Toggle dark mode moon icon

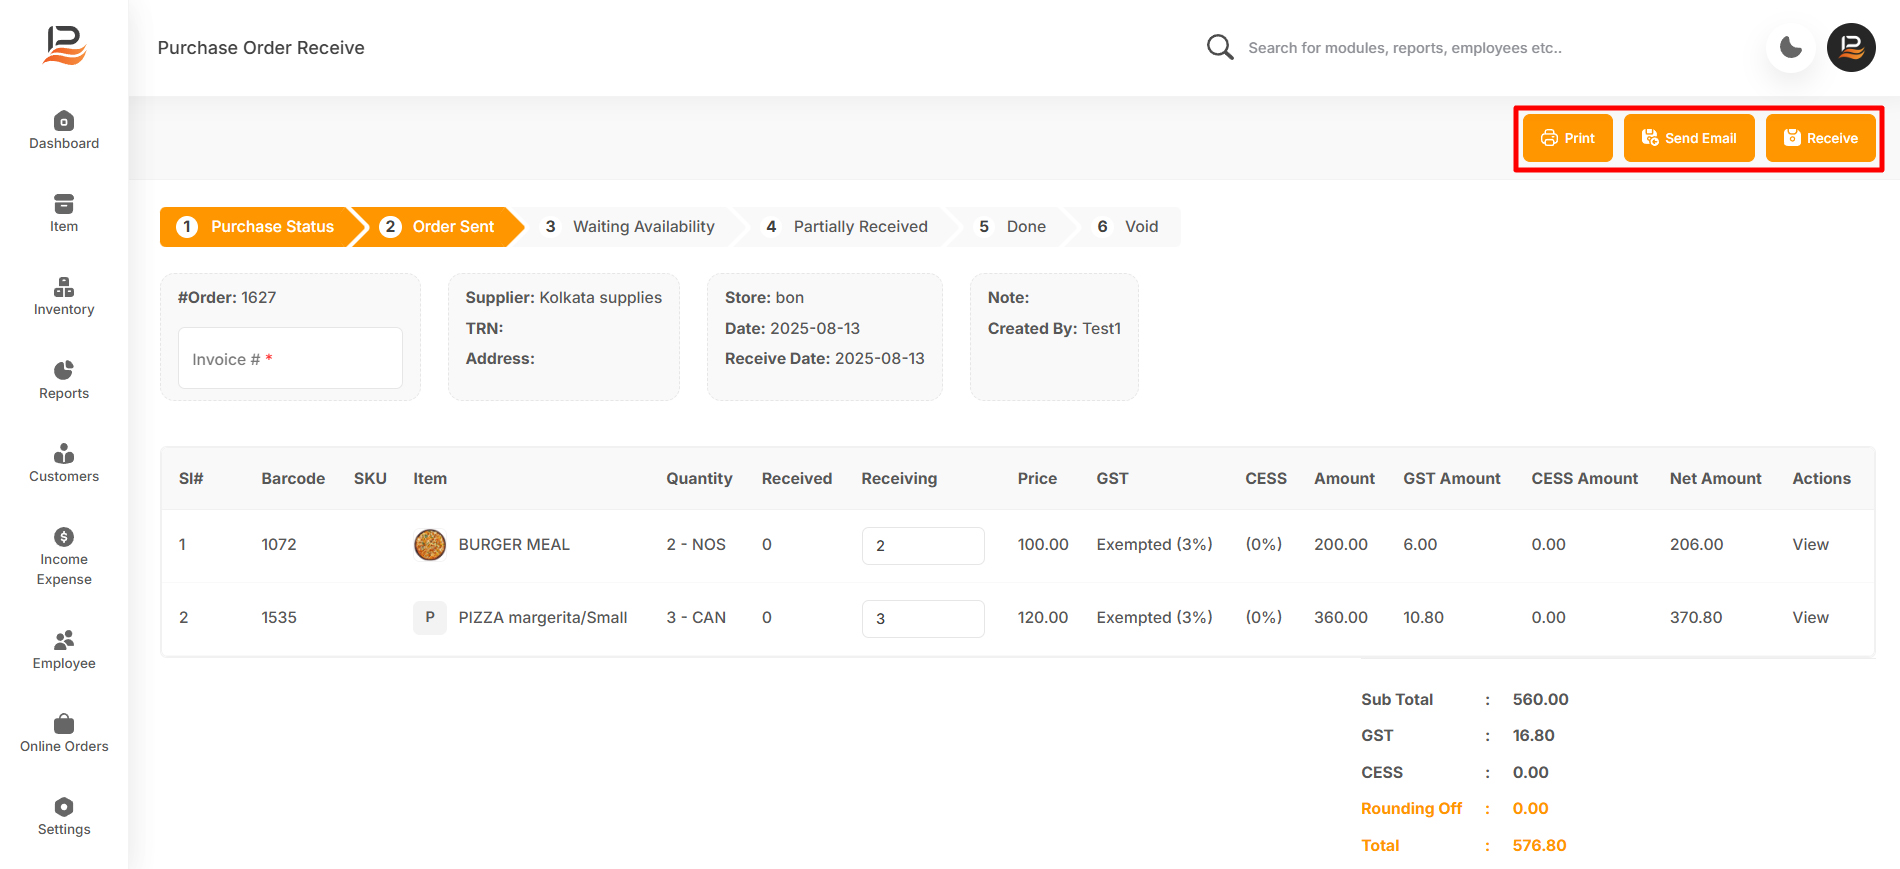(x=1791, y=47)
